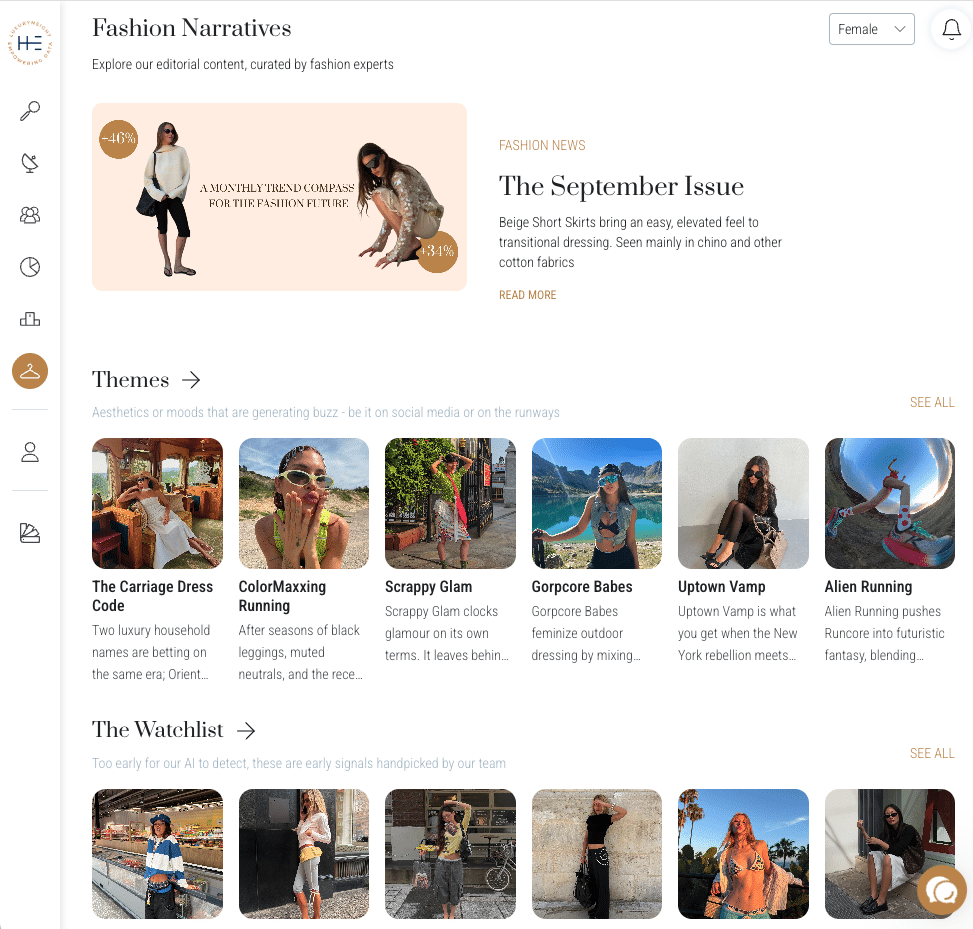
Task: Open the pie chart analytics icon
Action: coord(30,267)
